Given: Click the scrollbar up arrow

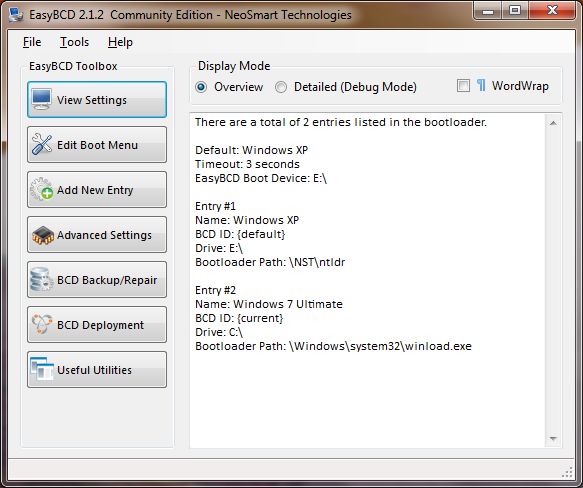Looking at the screenshot, I should (x=553, y=123).
